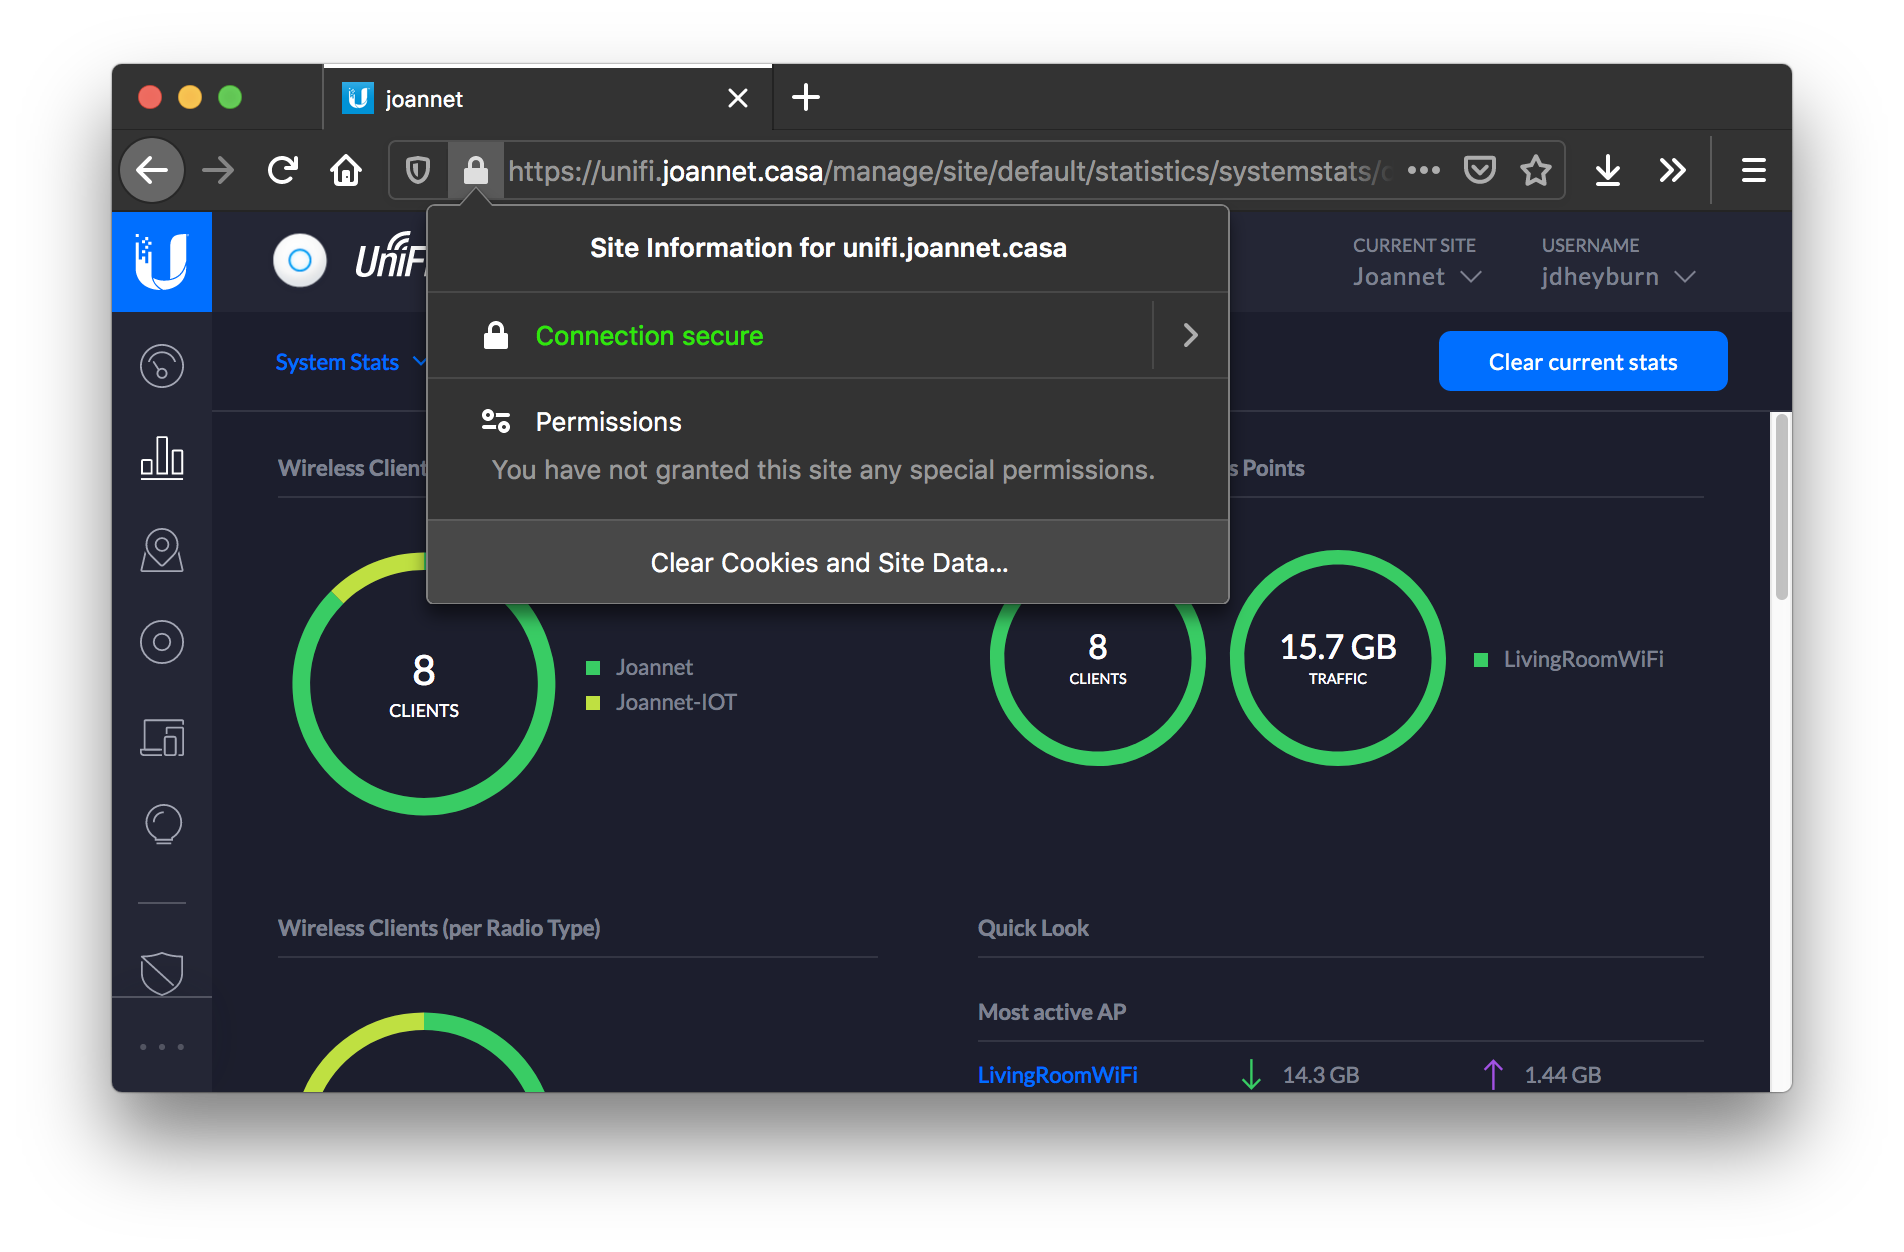Click the padlock icon in the address bar

point(475,171)
